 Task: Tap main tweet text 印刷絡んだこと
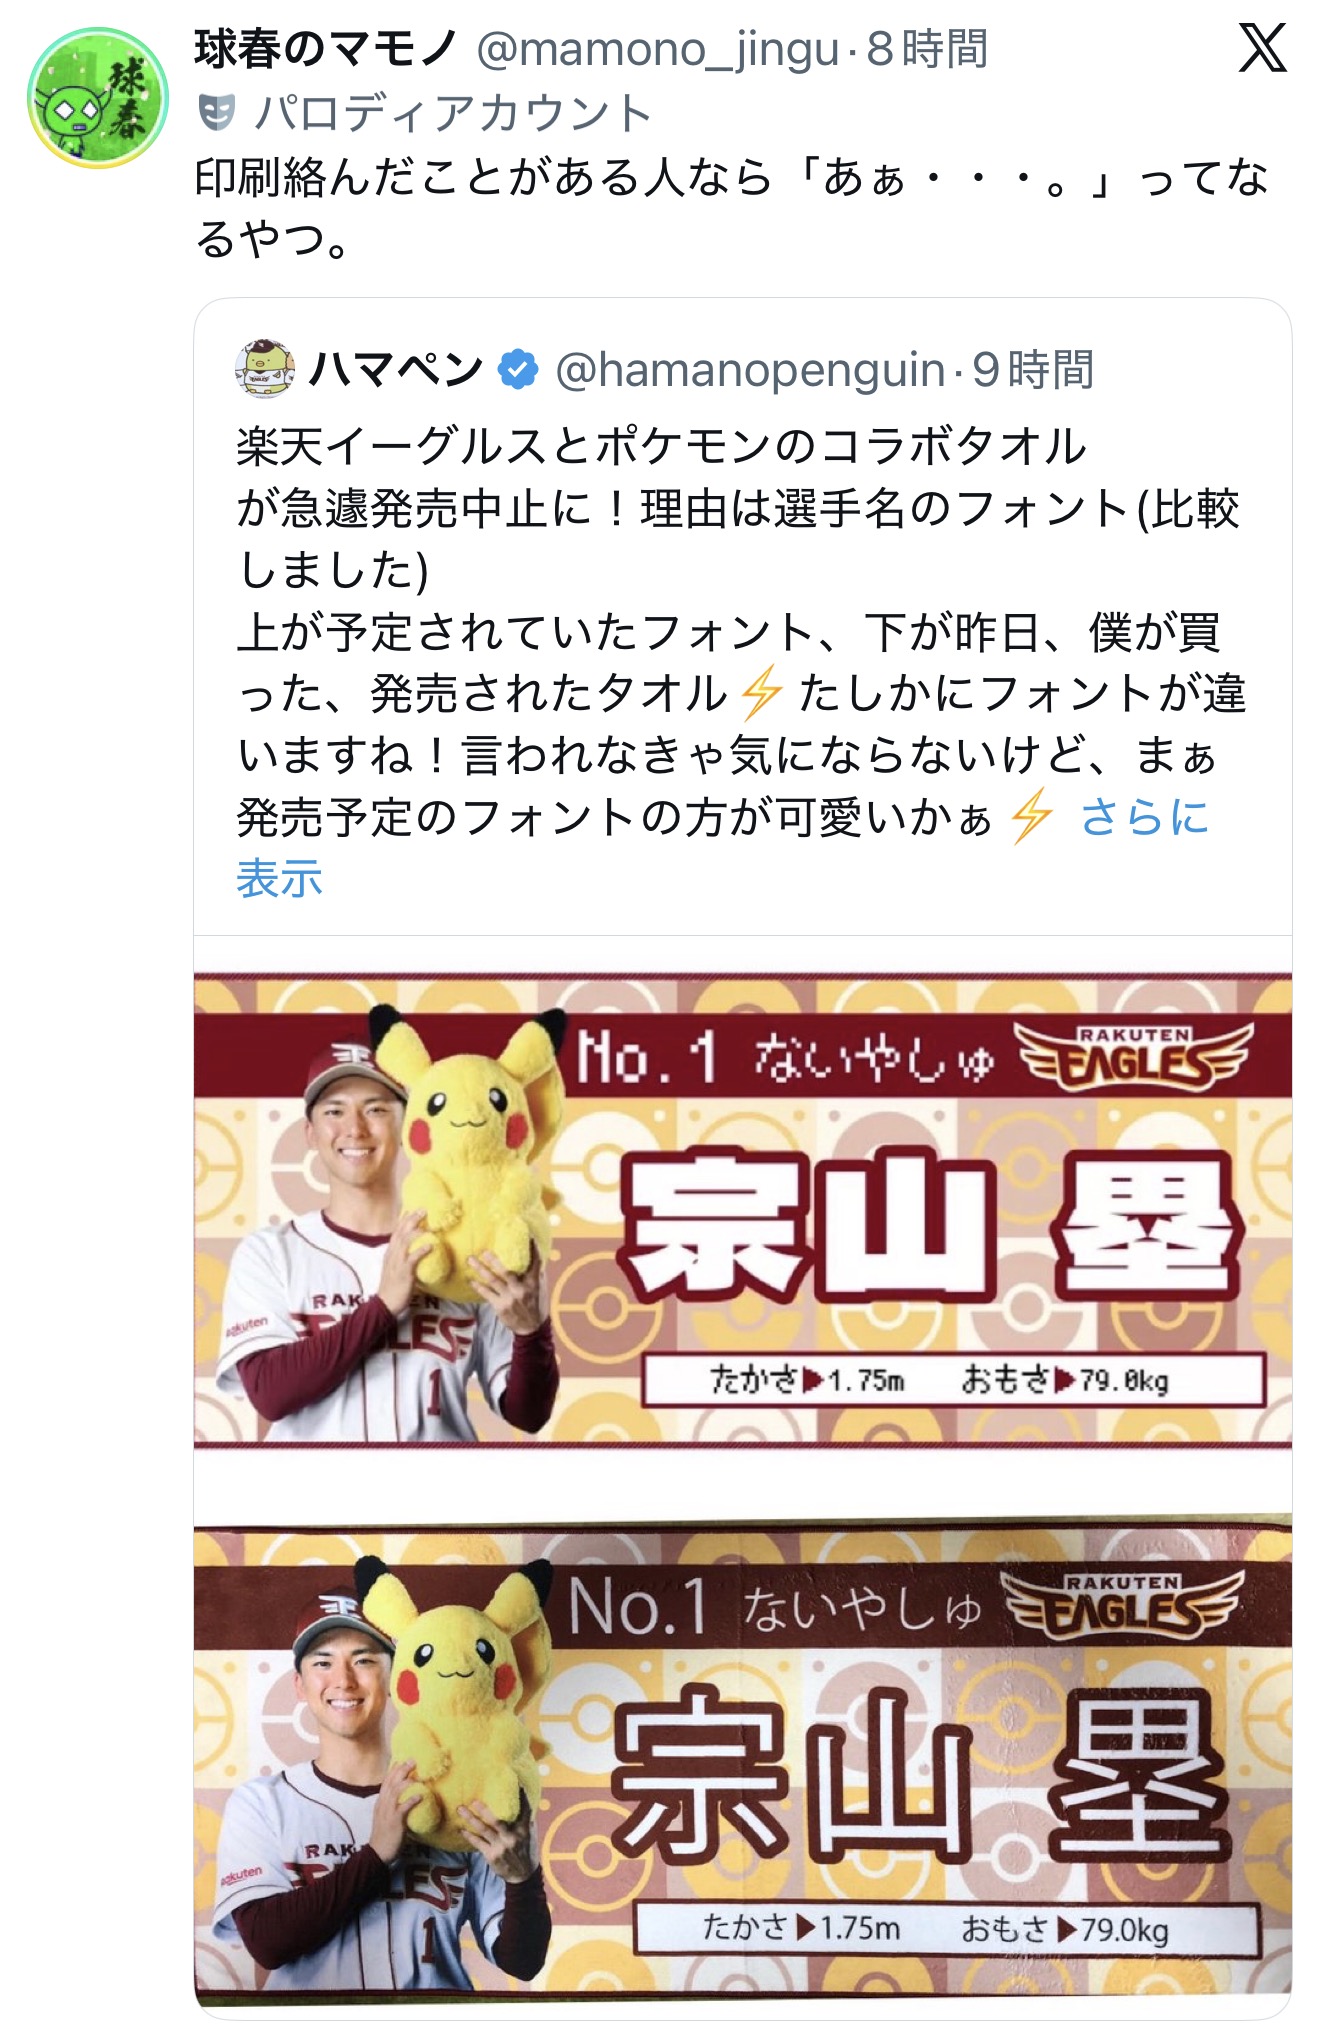pos(732,208)
